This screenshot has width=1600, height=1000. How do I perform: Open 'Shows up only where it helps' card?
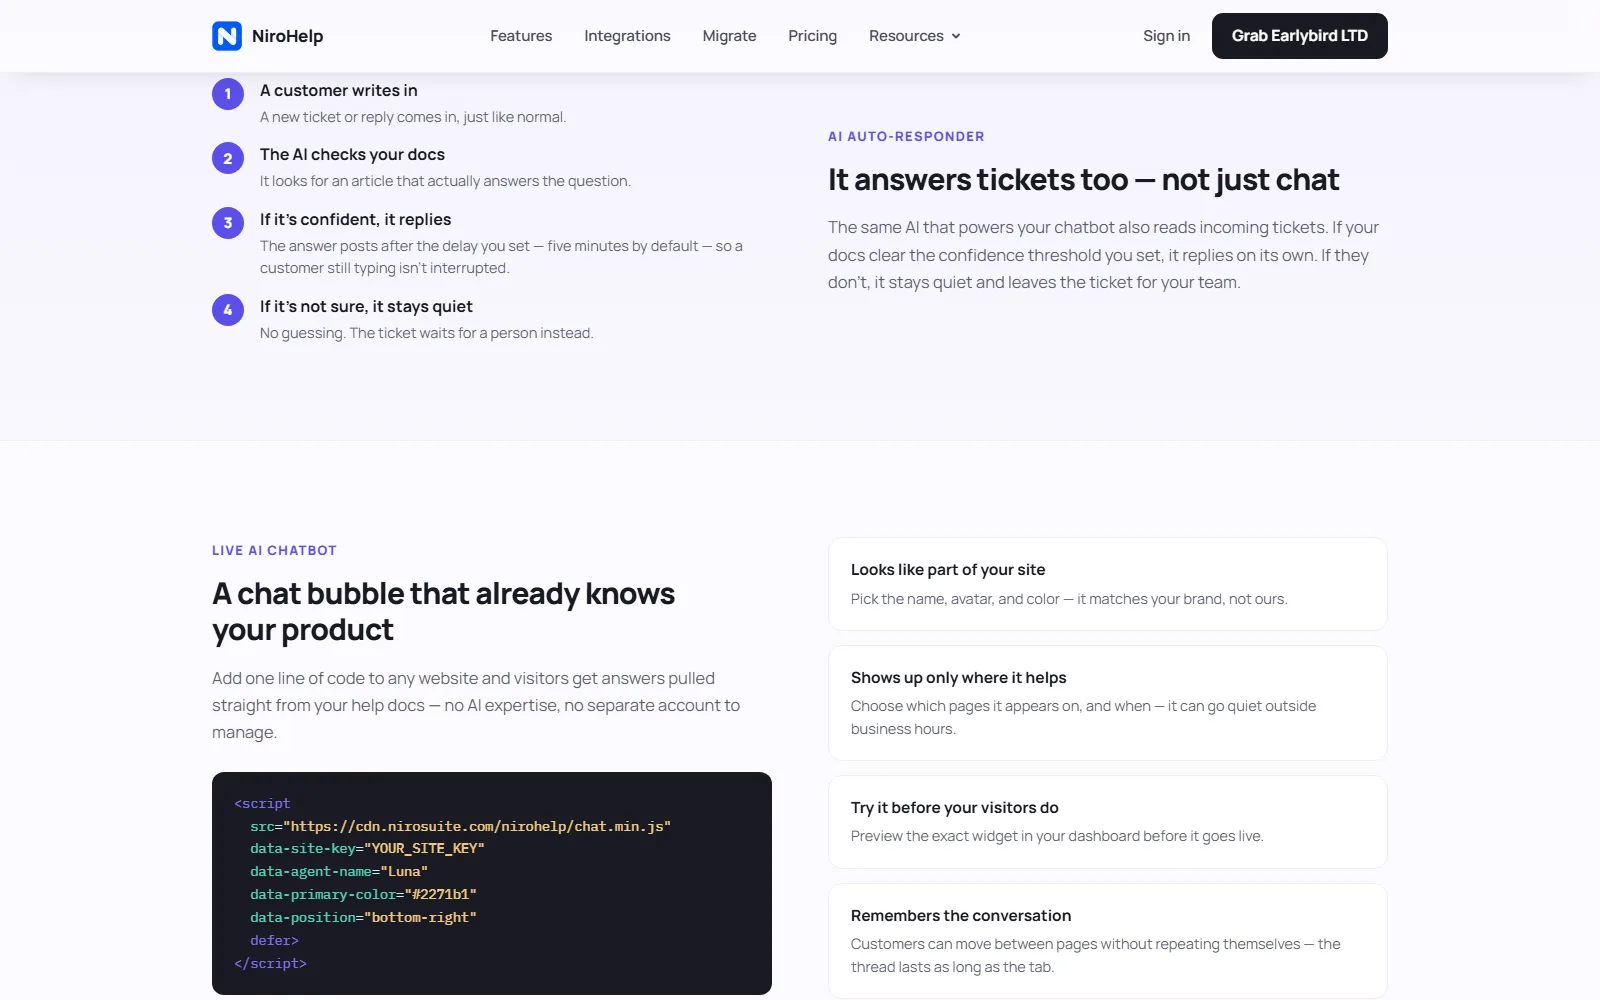tap(1108, 703)
